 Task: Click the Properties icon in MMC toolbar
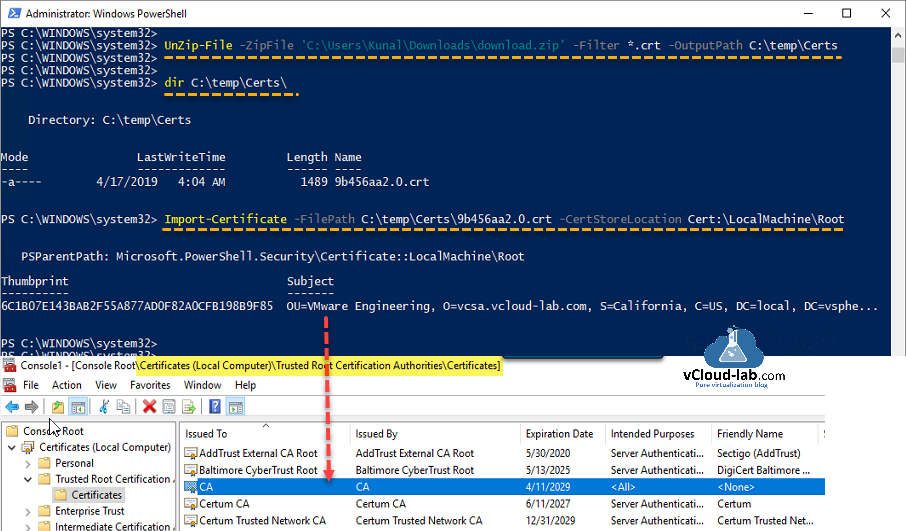169,407
